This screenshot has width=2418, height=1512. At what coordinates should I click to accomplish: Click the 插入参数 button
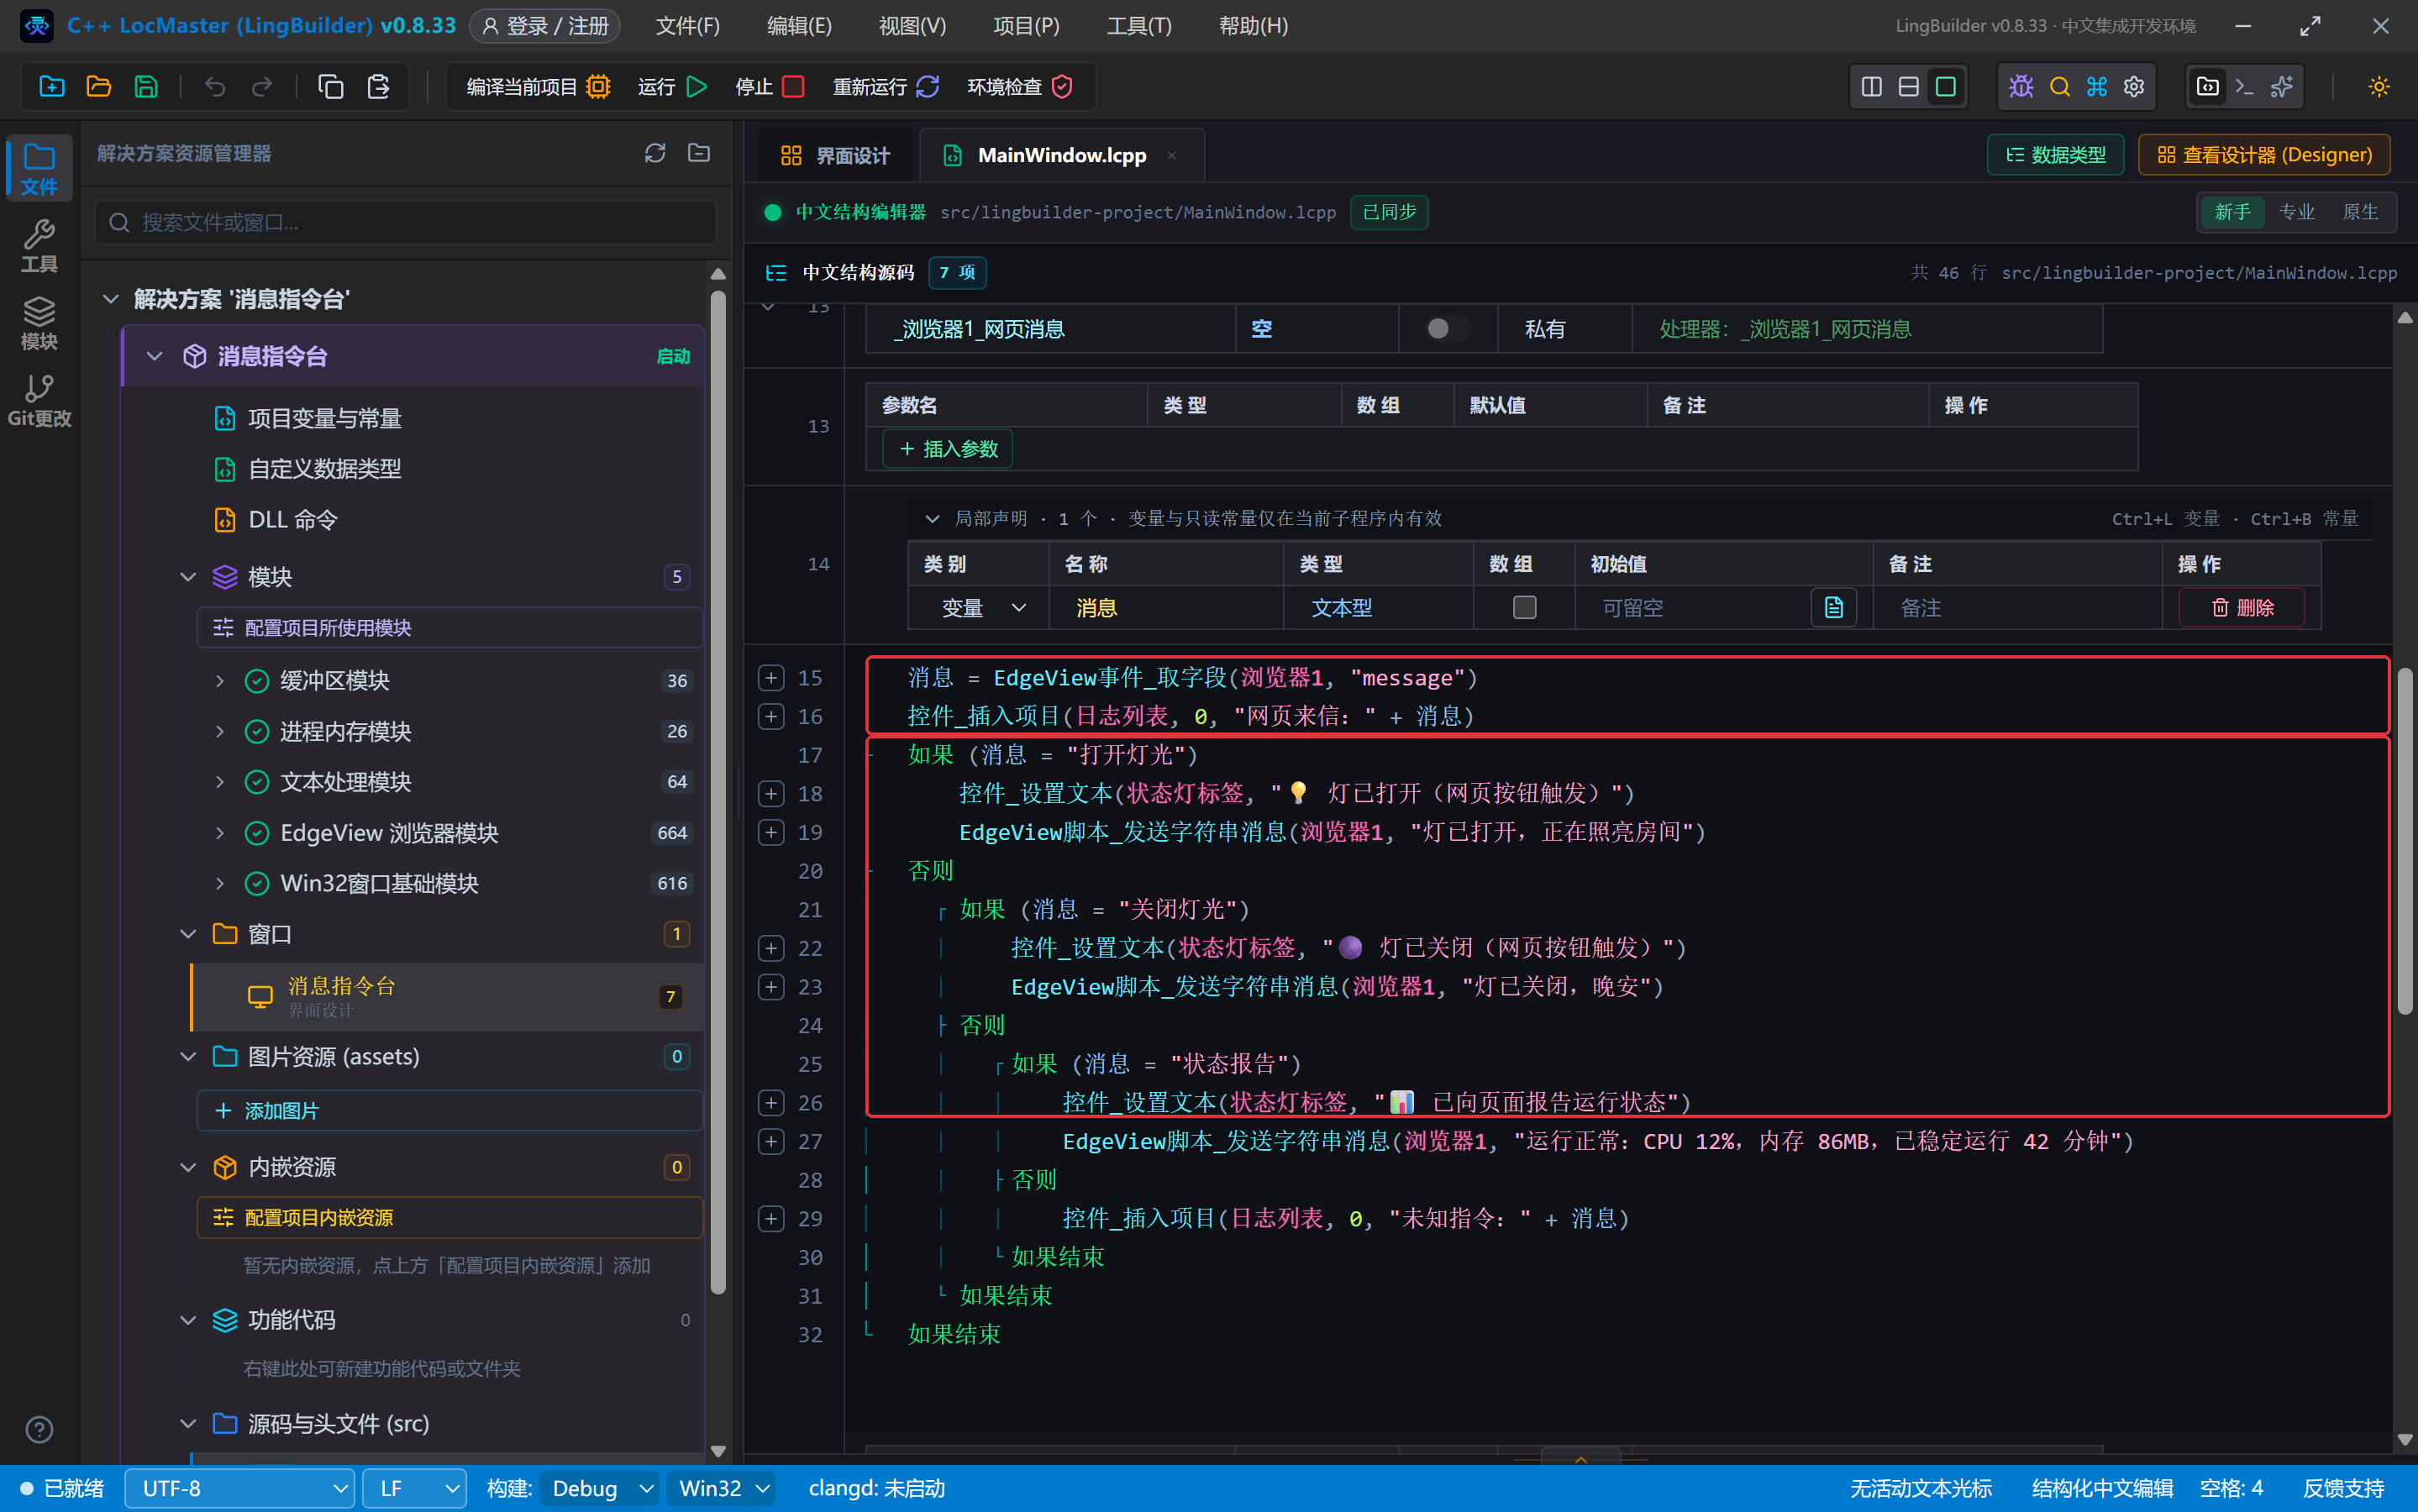[x=948, y=449]
